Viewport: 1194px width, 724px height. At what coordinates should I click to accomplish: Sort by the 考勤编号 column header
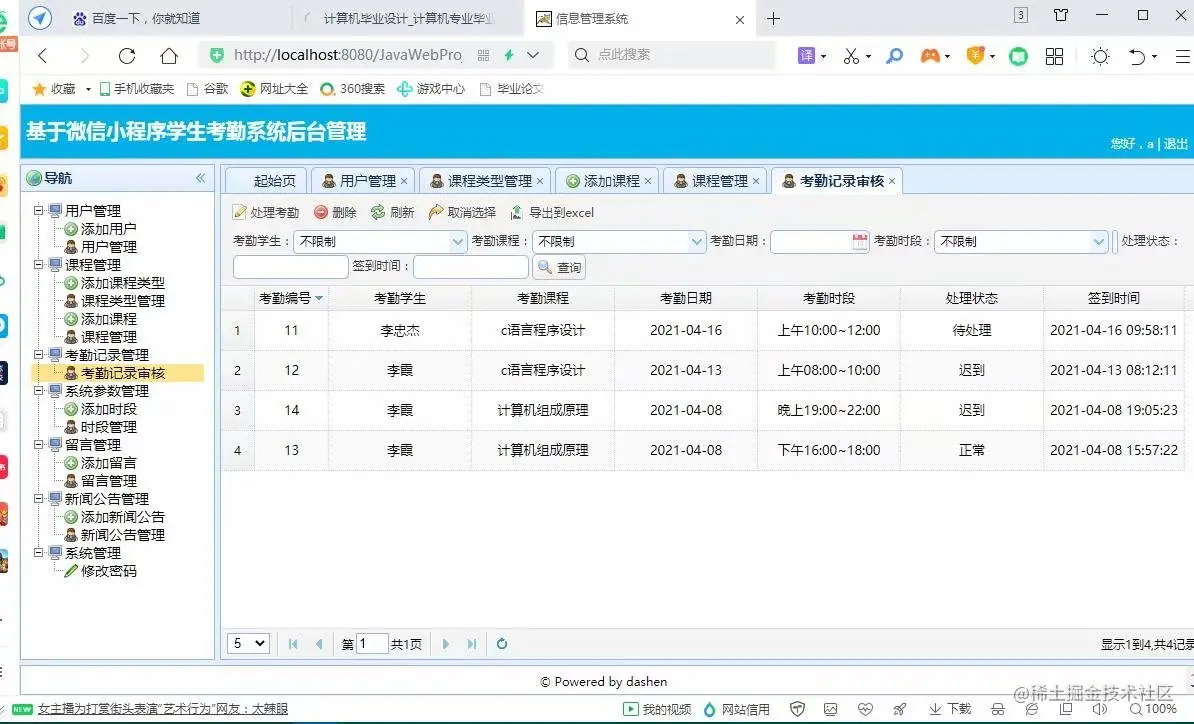291,298
